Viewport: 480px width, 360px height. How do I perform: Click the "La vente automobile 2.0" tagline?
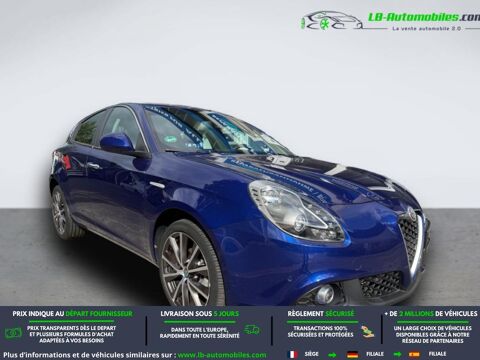click(427, 29)
